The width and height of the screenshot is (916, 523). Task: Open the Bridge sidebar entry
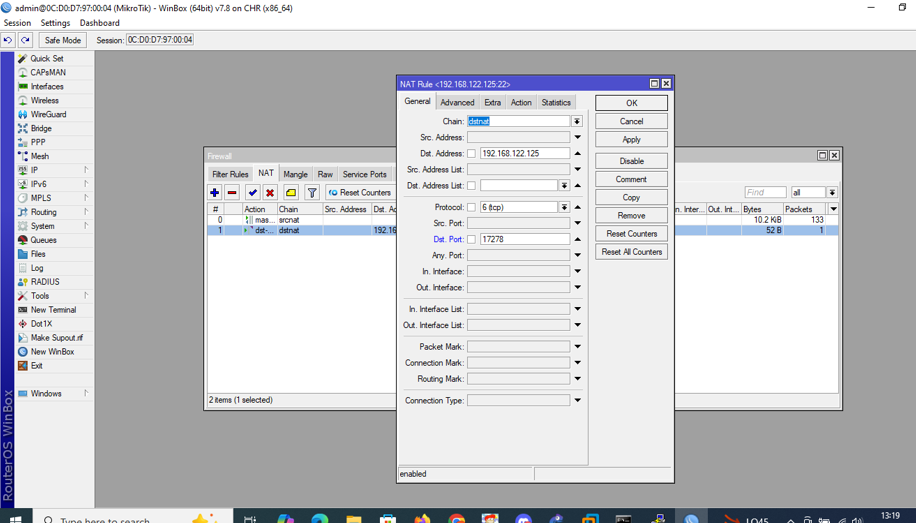point(41,129)
